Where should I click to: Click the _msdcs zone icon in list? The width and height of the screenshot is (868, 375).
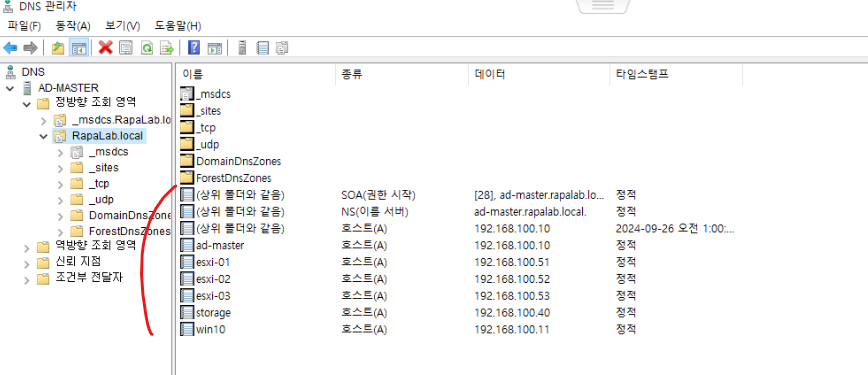pos(188,94)
